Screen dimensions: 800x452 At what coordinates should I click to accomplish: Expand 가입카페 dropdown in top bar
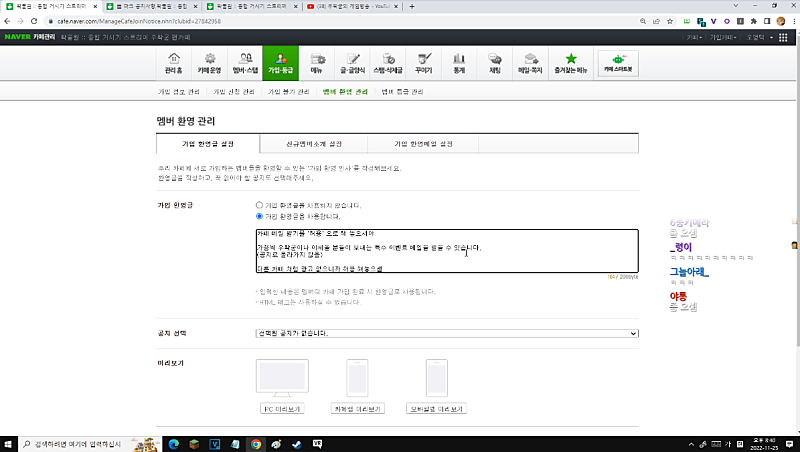pos(722,37)
